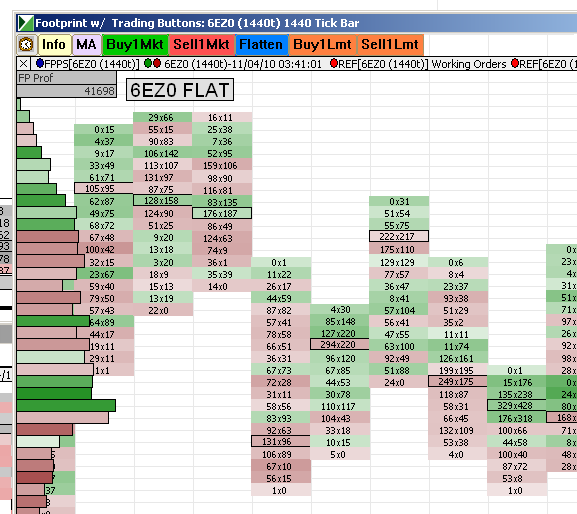Click the X close legend box
The width and height of the screenshot is (577, 514).
[23, 64]
